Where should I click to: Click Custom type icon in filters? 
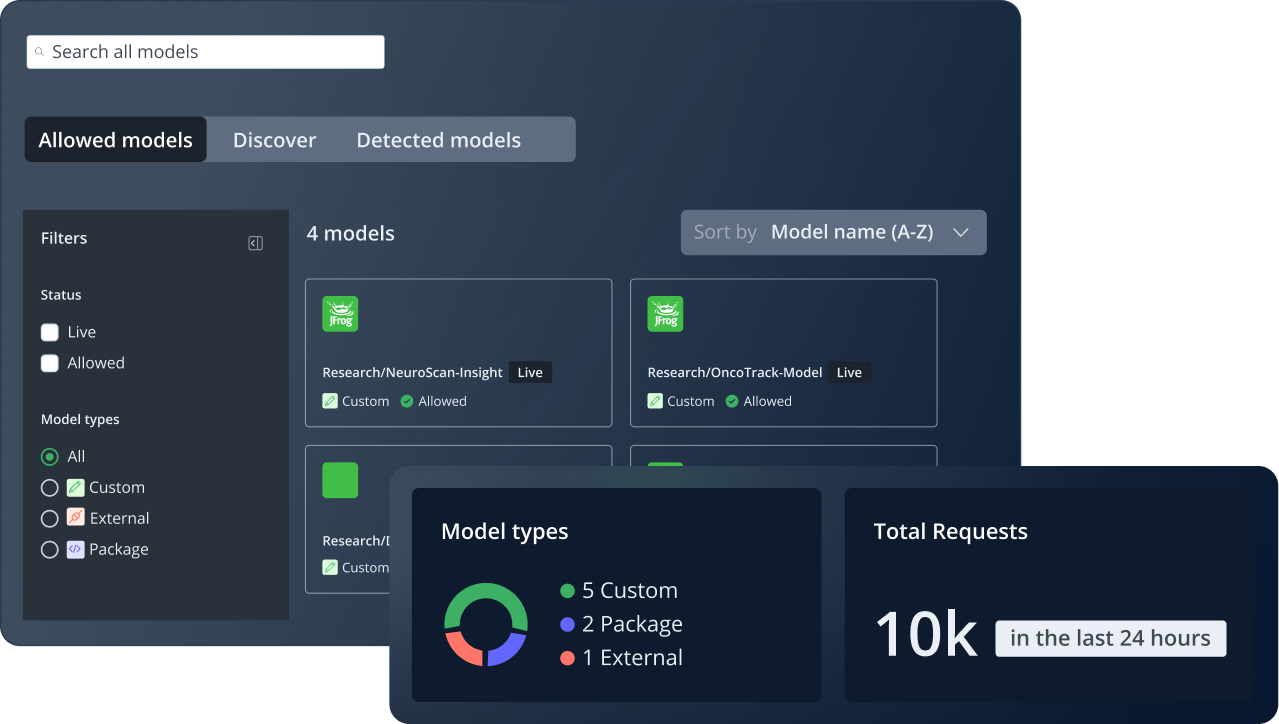[76, 487]
